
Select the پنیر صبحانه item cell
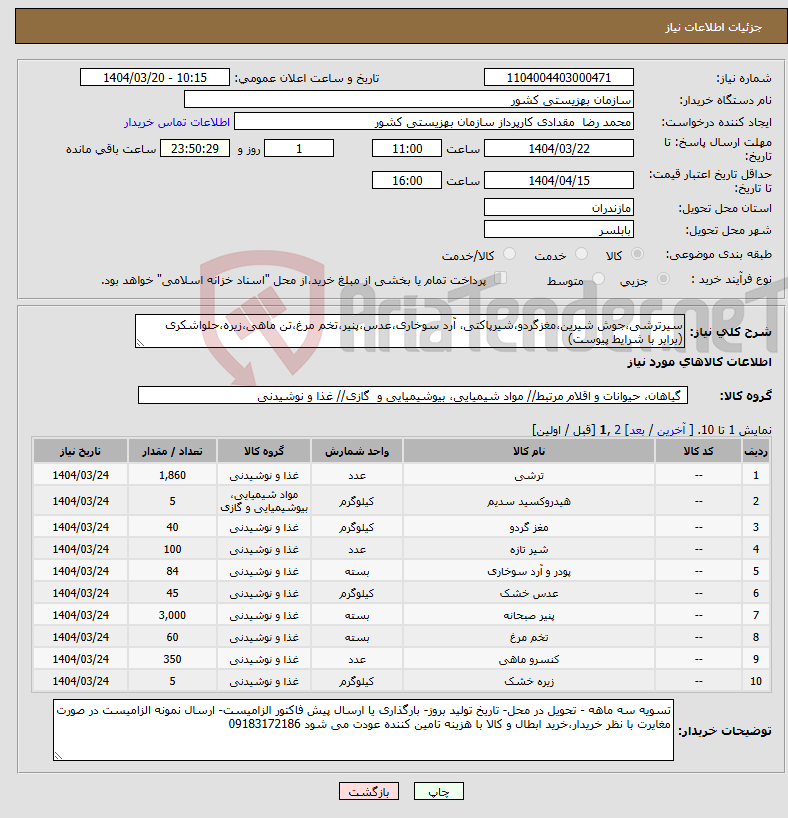[529, 615]
